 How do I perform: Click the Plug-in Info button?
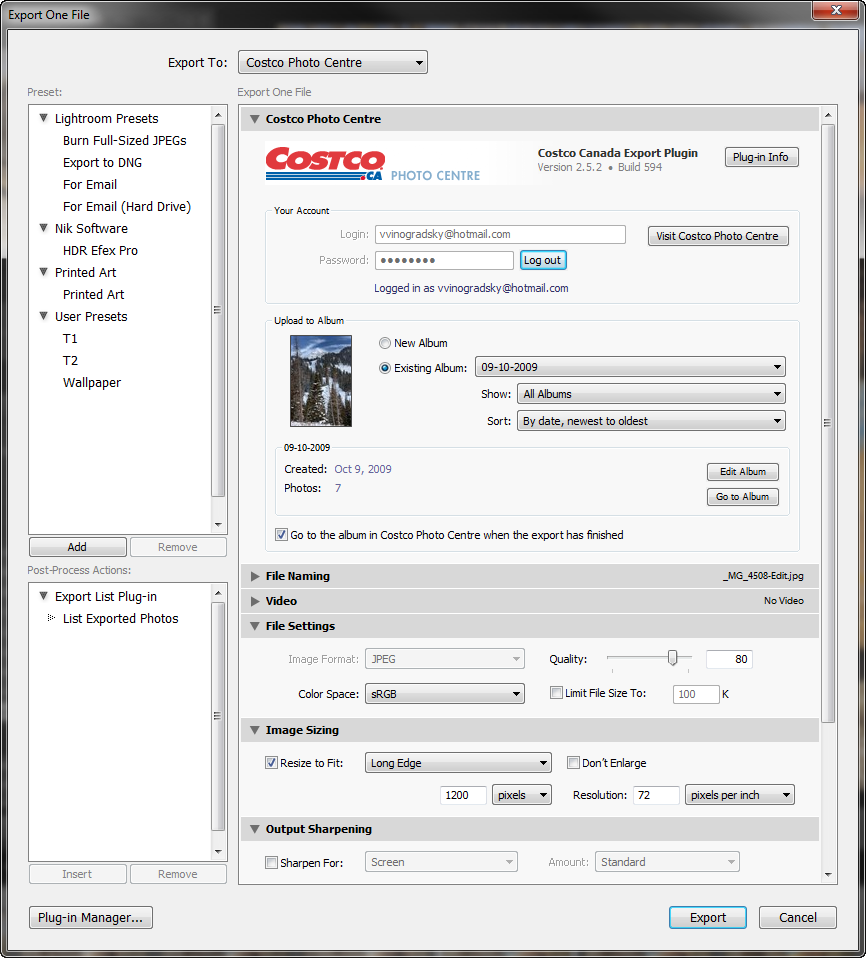(x=761, y=157)
